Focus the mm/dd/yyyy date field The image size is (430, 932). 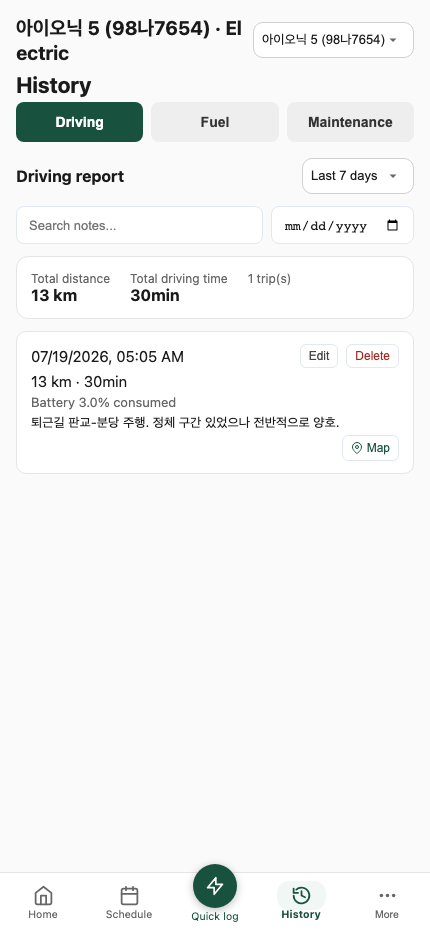click(x=342, y=225)
